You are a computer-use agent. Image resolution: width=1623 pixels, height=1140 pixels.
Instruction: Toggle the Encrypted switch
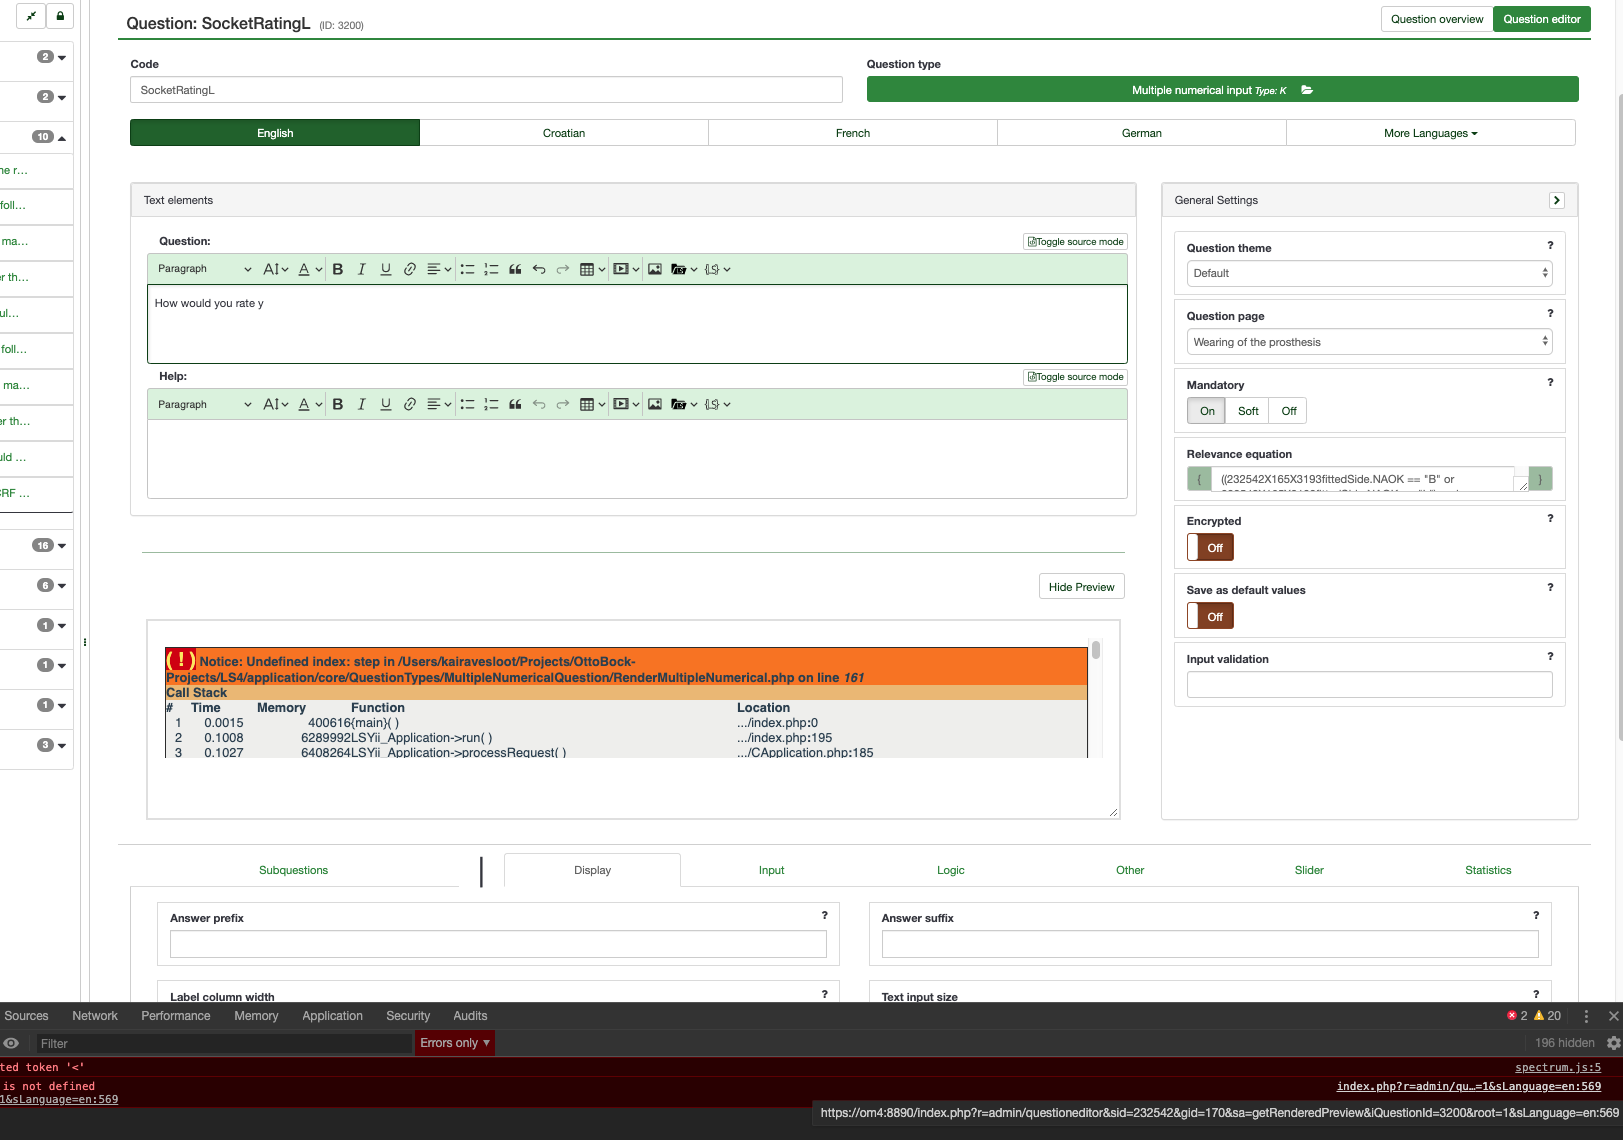tap(1210, 548)
